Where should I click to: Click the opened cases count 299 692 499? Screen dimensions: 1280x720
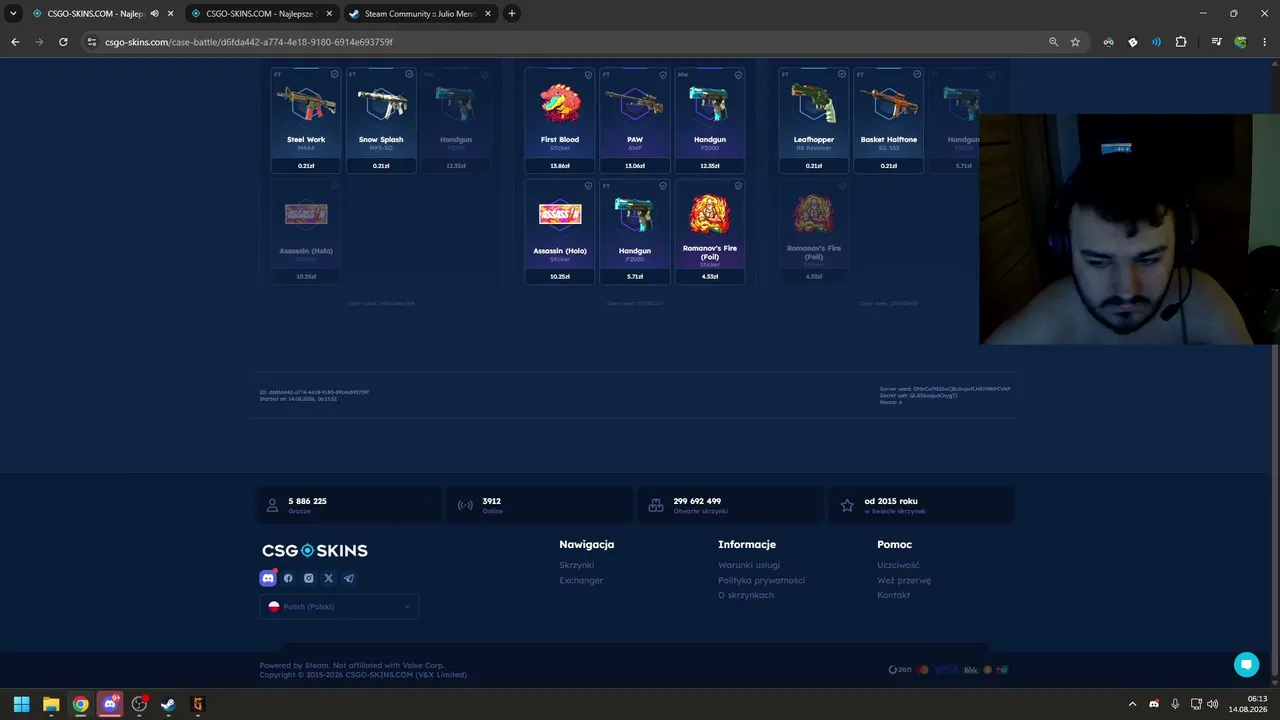(697, 501)
